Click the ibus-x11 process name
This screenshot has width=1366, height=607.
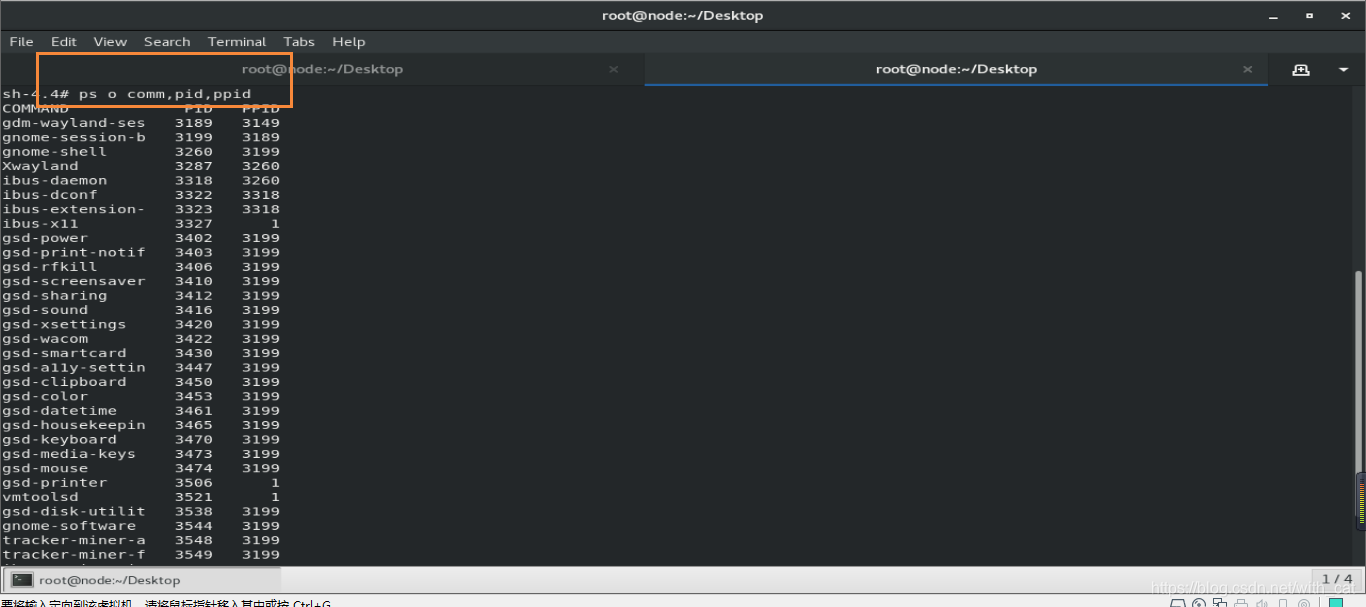point(40,224)
